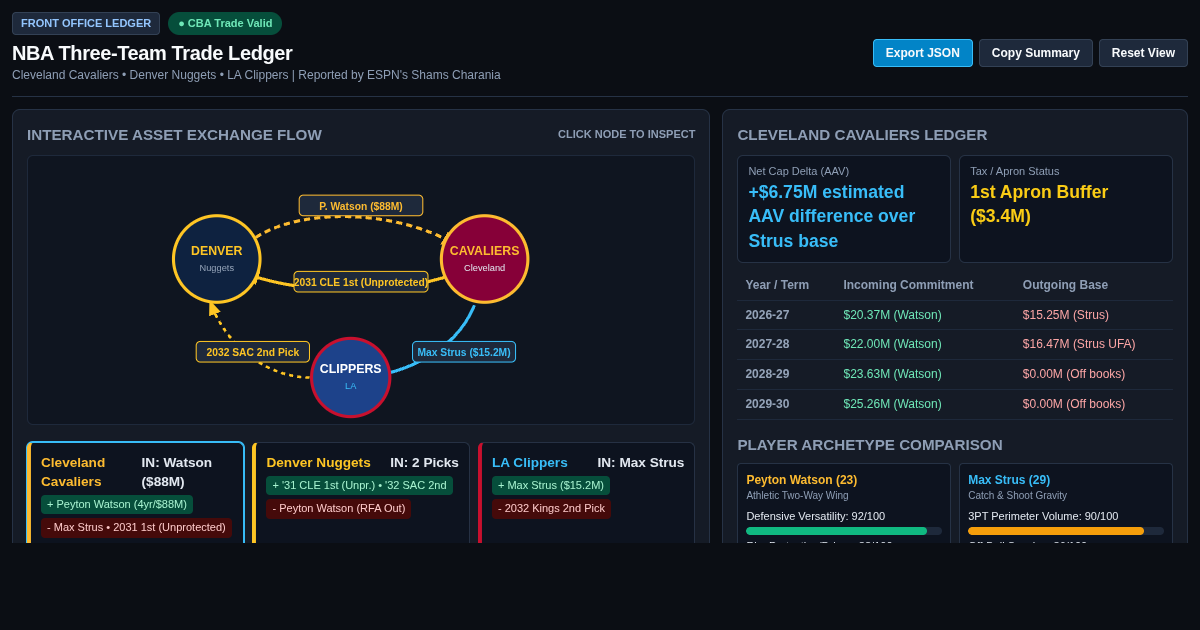The width and height of the screenshot is (1200, 630).
Task: Inspect the Denver Nuggets node
Action: [x=217, y=259]
